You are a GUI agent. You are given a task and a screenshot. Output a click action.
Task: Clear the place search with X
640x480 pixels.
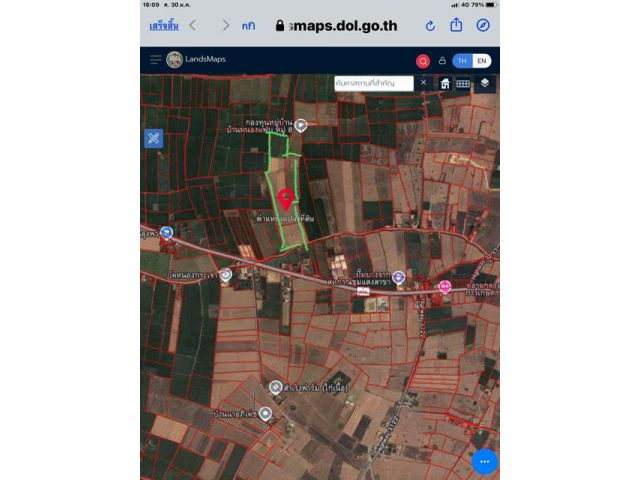(424, 82)
